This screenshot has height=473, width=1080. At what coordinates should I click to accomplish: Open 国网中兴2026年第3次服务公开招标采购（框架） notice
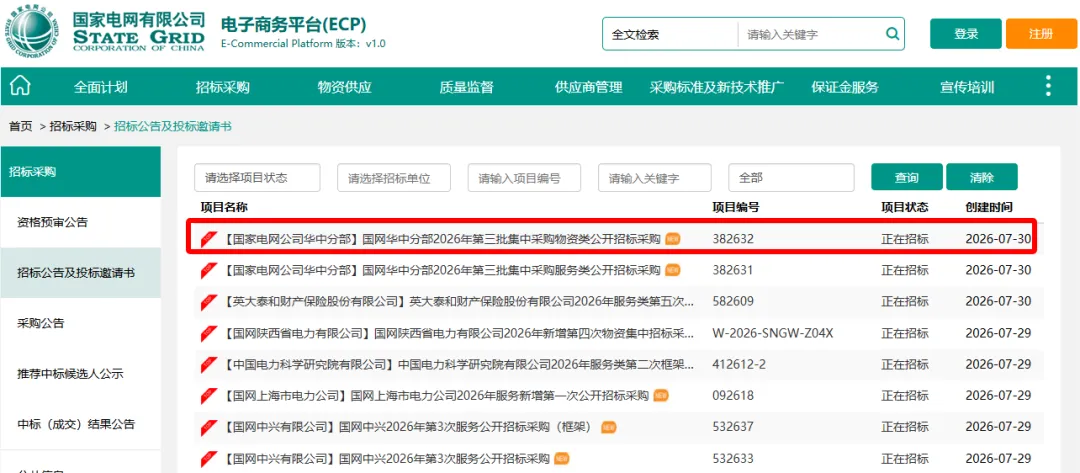coord(410,427)
